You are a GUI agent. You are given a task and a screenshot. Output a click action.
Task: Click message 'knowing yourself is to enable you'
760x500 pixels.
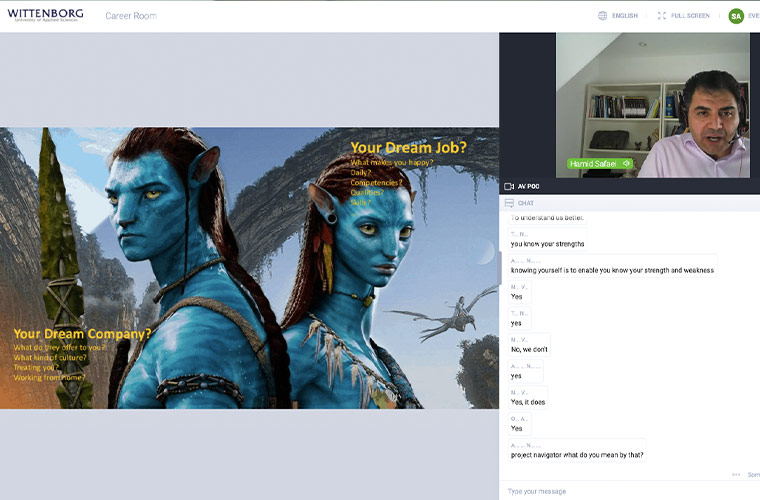612,266
